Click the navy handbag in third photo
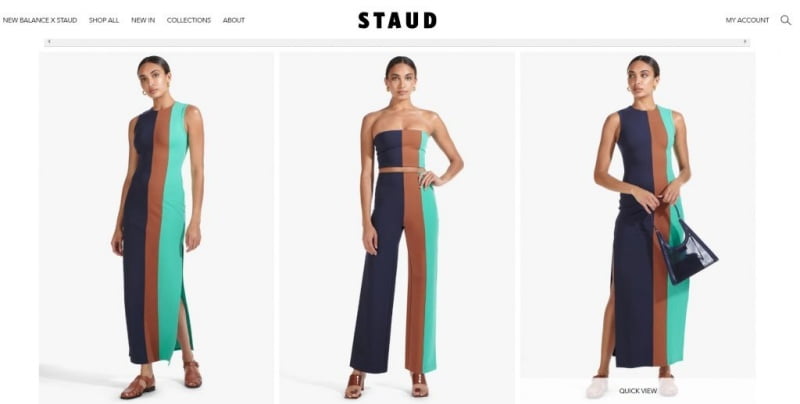 (685, 252)
